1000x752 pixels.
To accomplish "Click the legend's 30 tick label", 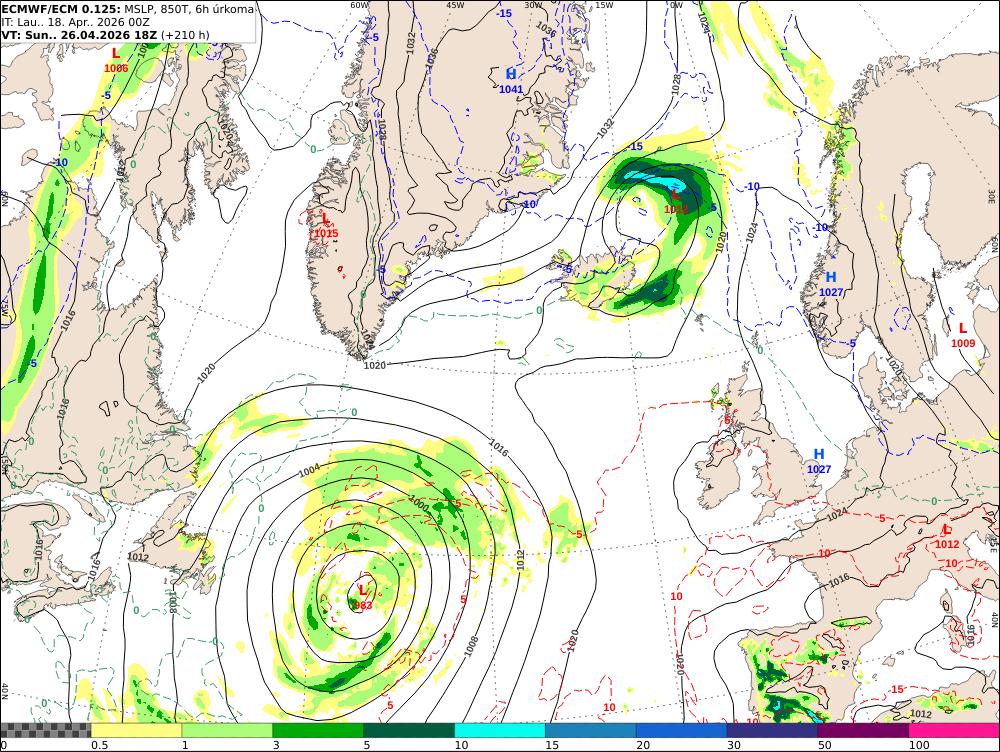I will [734, 745].
